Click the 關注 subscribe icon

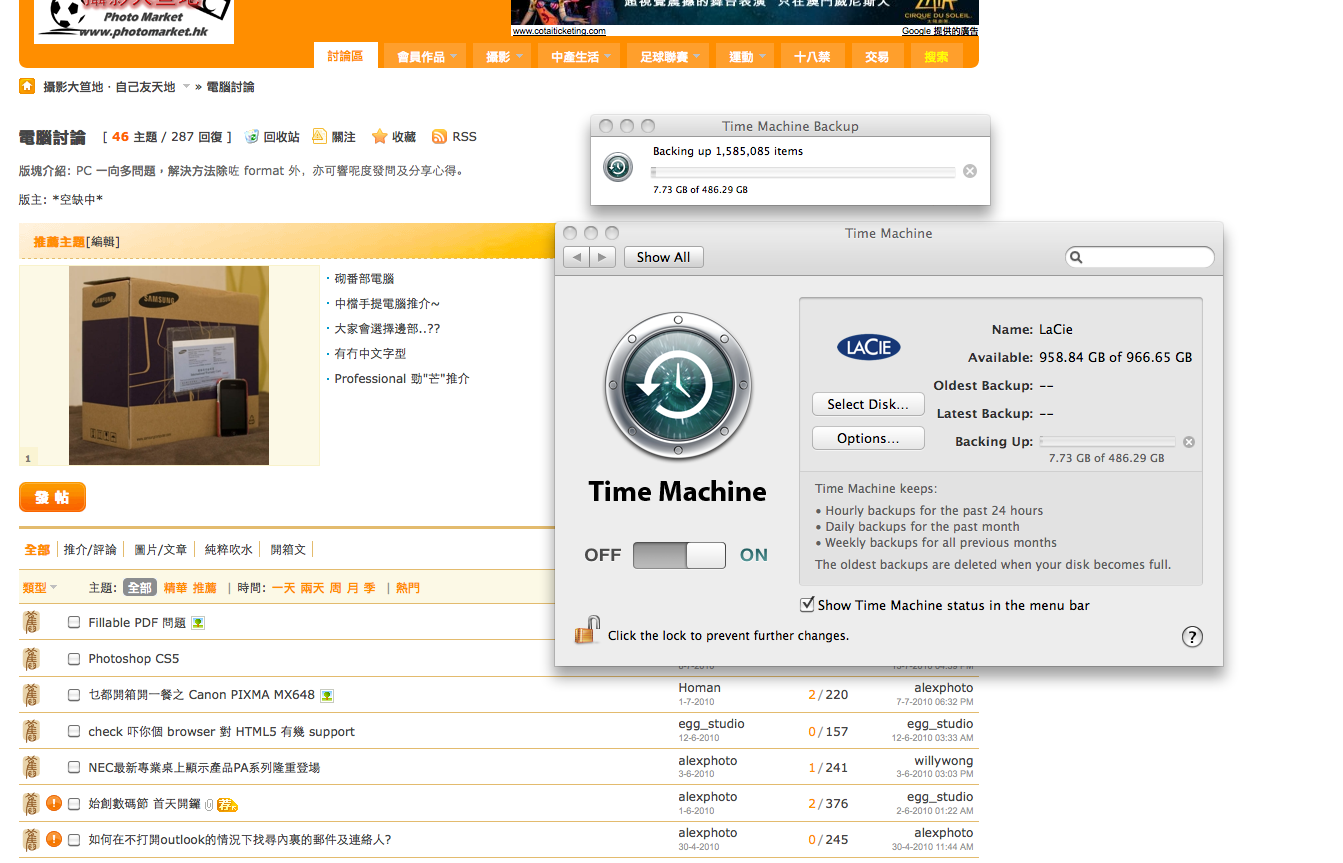pos(320,136)
